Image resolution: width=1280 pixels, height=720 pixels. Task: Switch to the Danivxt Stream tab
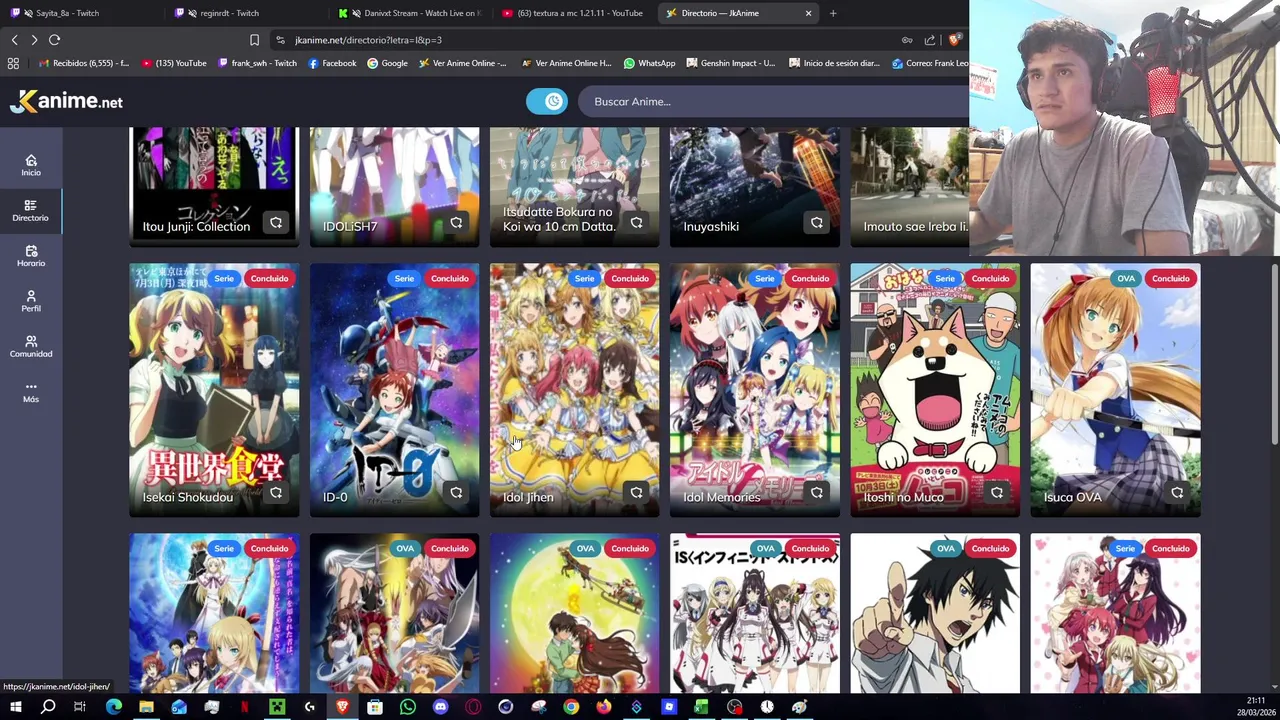pyautogui.click(x=410, y=13)
